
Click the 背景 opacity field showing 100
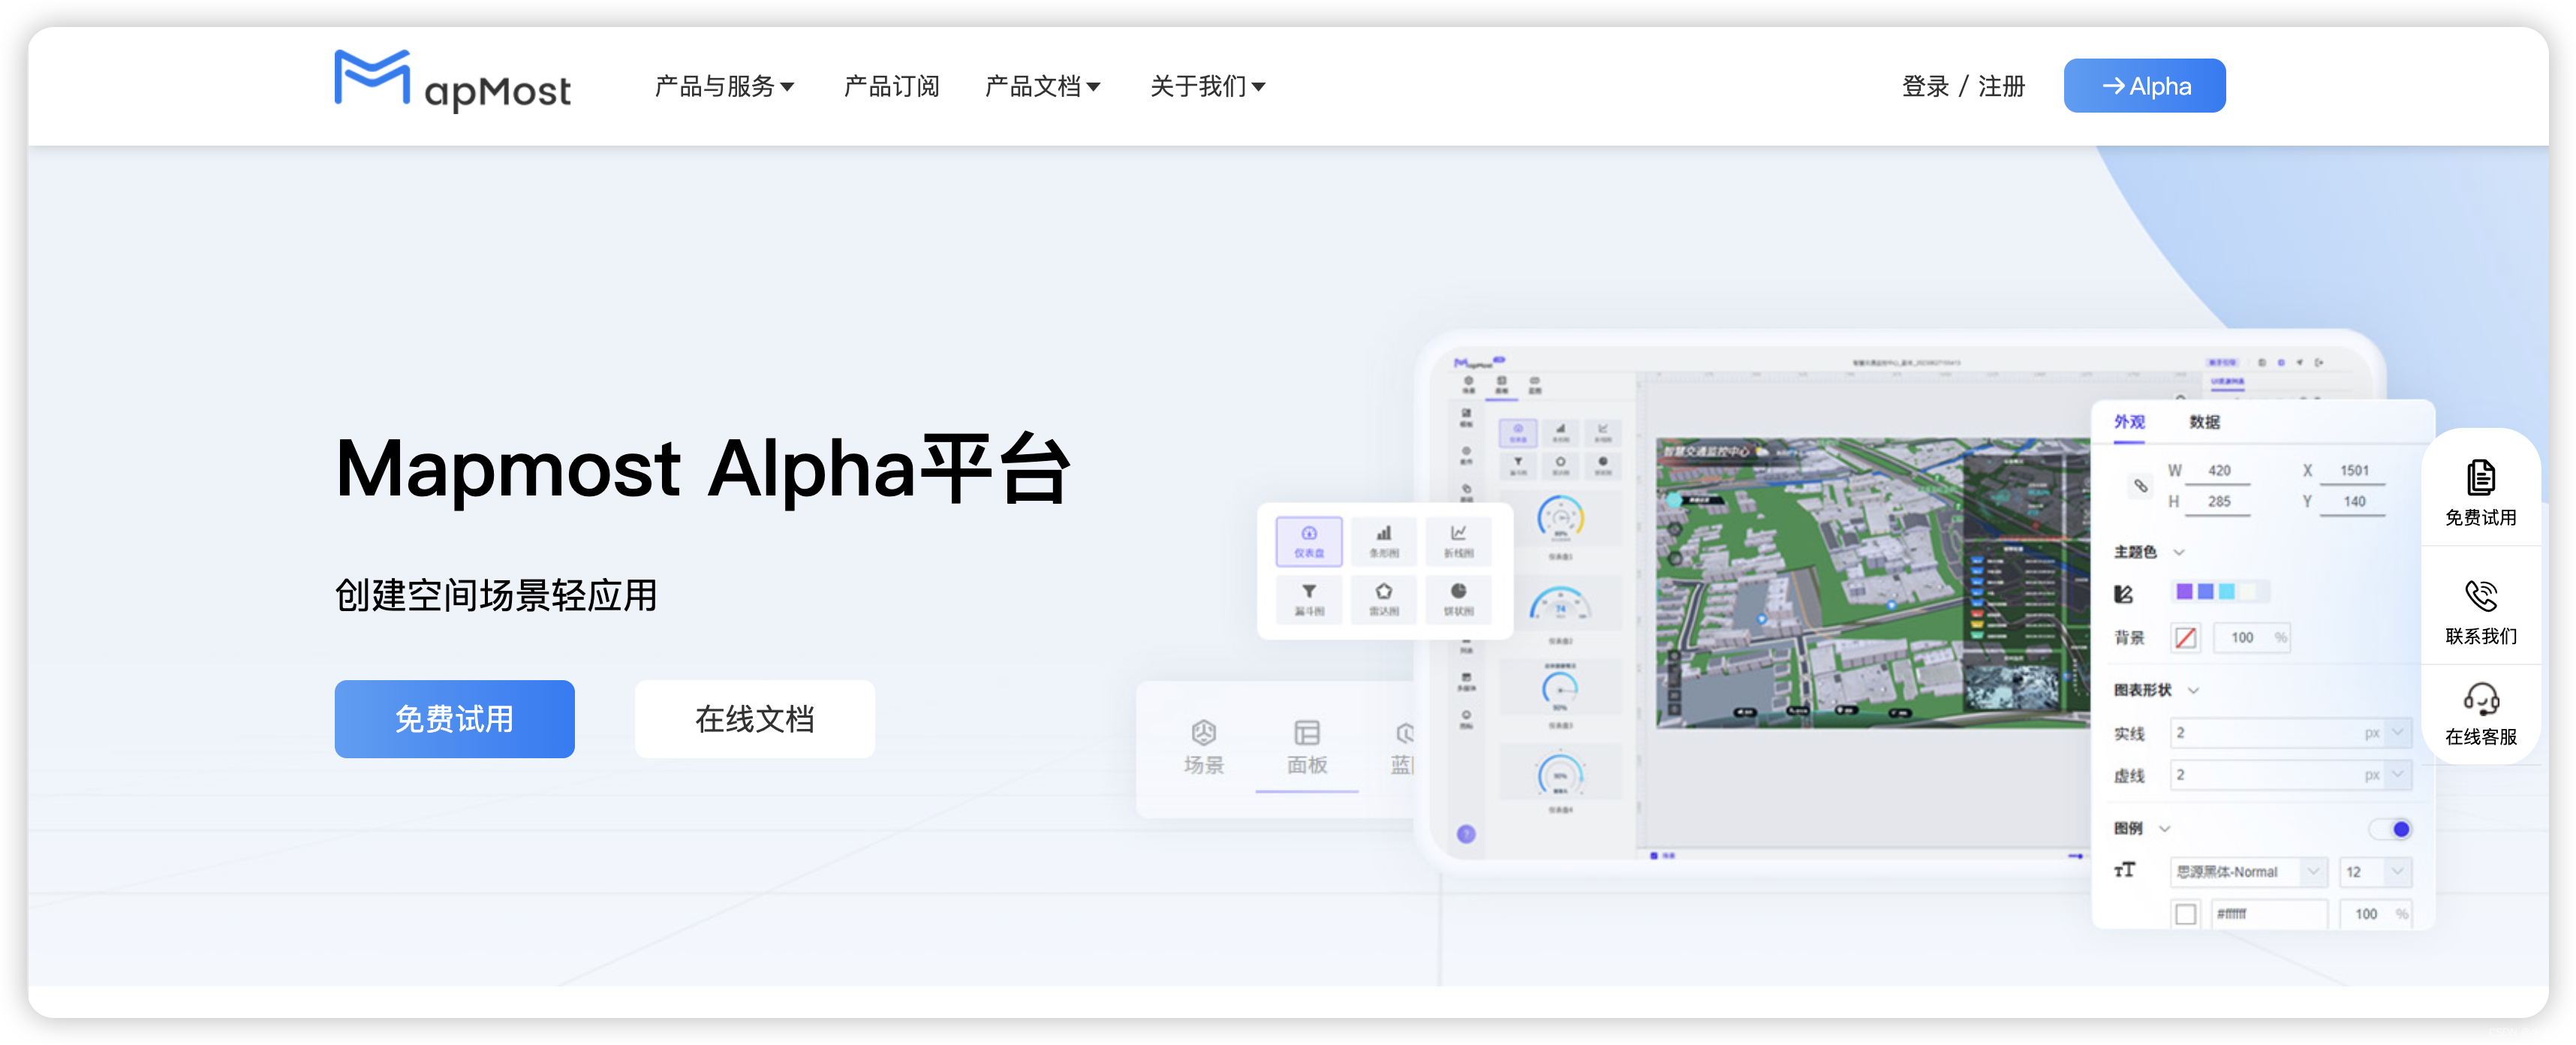[x=2251, y=638]
